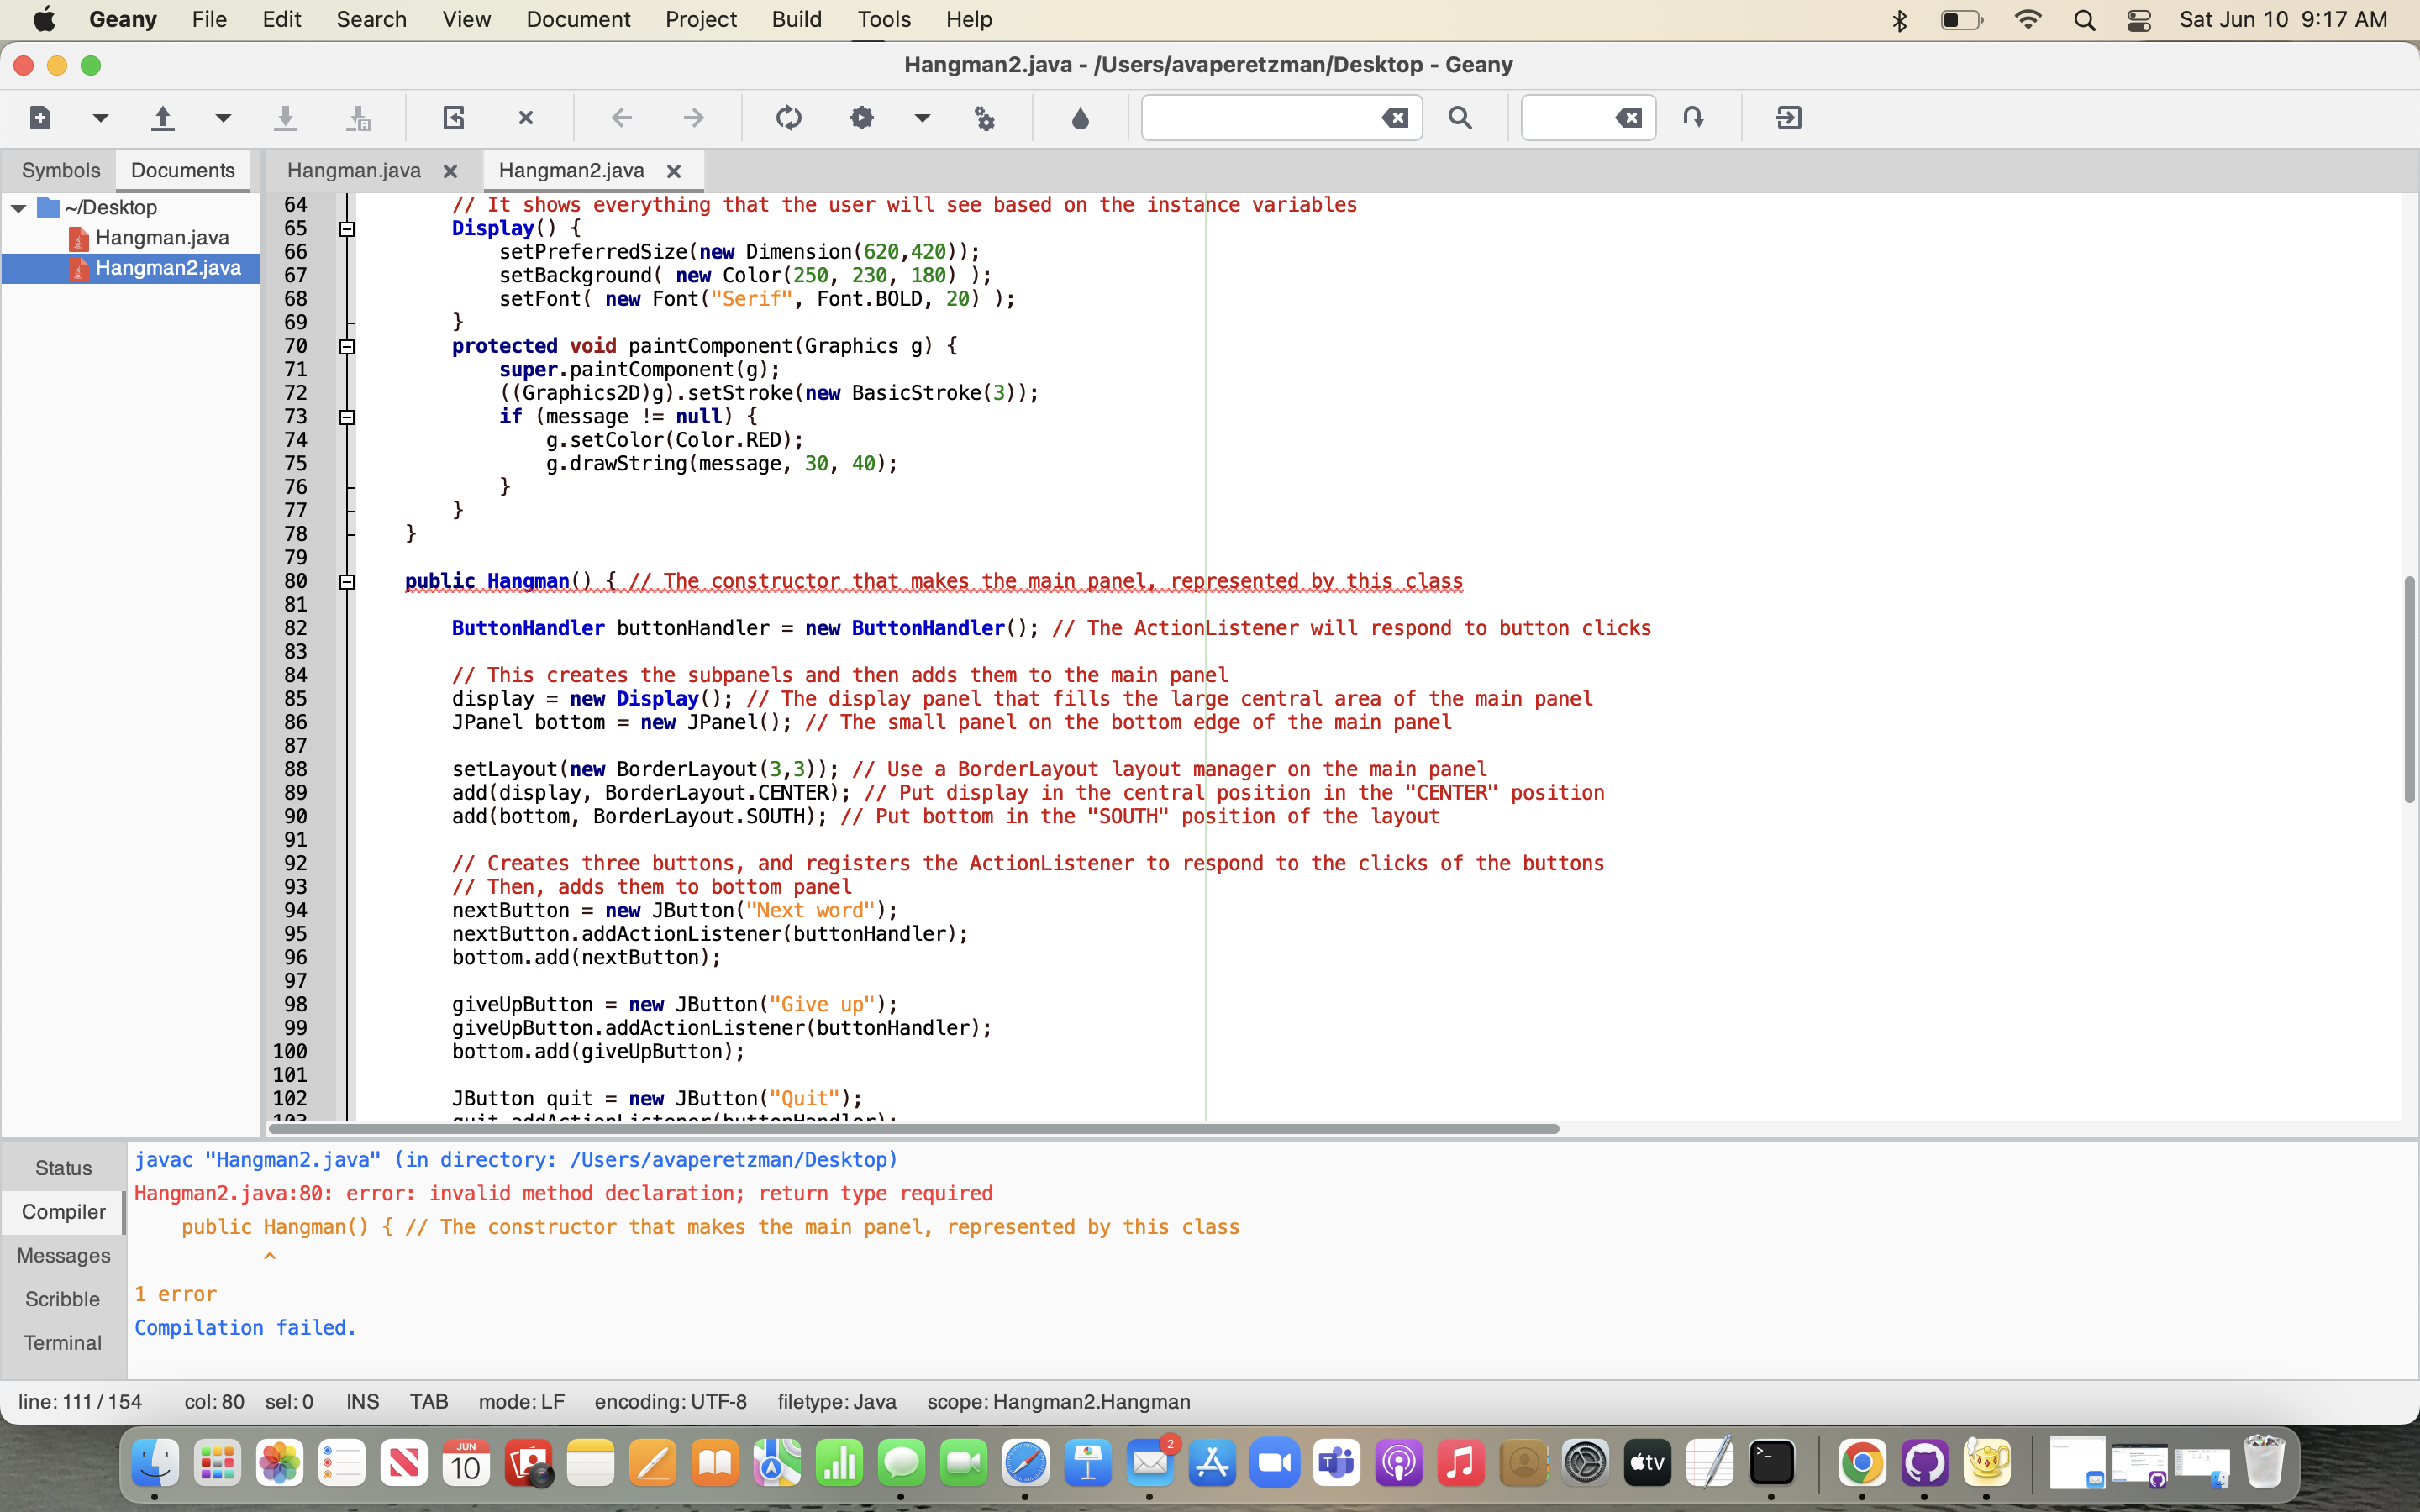Click the Jump to line icon
Viewport: 2420px width, 1512px height.
point(1693,118)
